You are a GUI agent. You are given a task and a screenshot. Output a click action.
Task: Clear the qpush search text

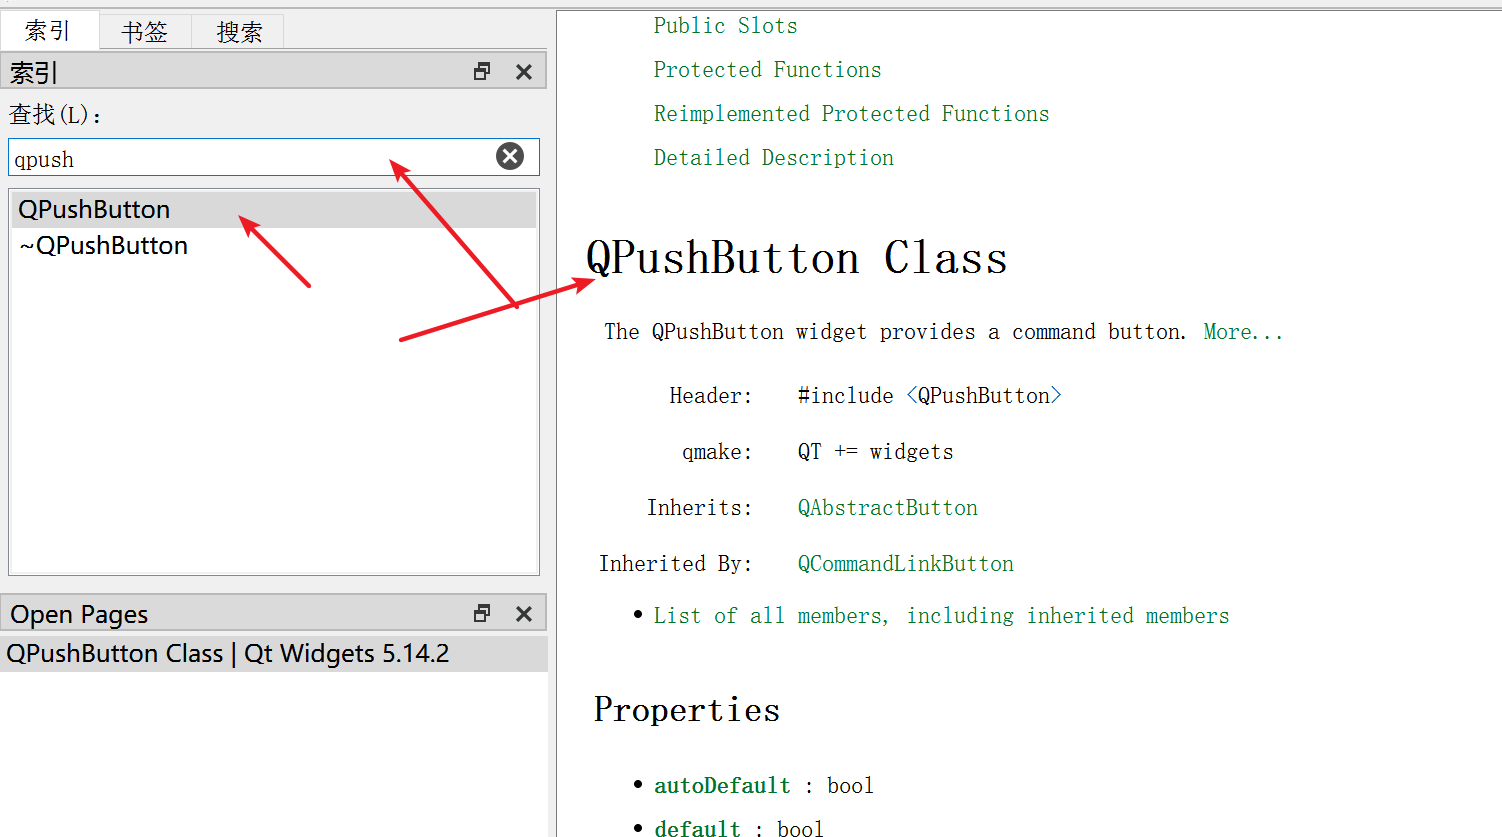point(510,156)
